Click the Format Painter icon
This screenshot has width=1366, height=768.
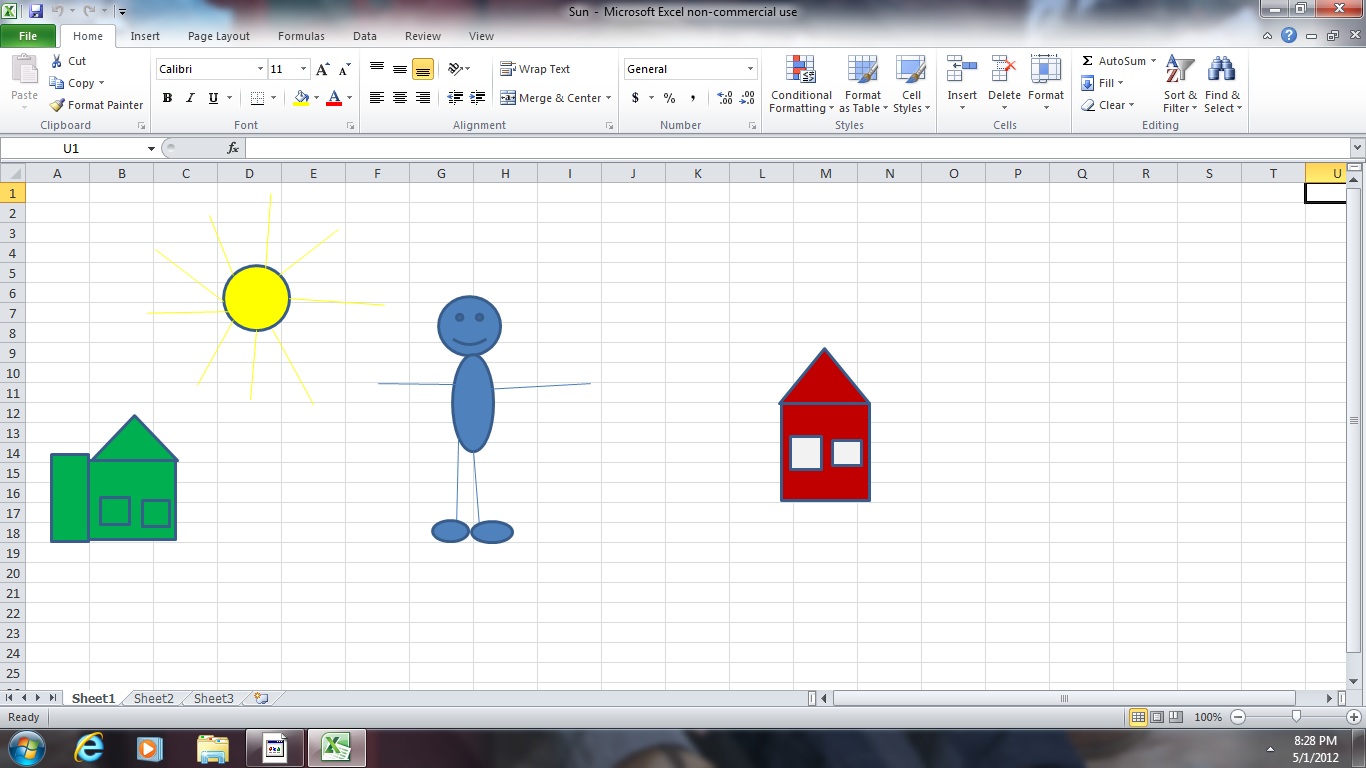point(58,105)
